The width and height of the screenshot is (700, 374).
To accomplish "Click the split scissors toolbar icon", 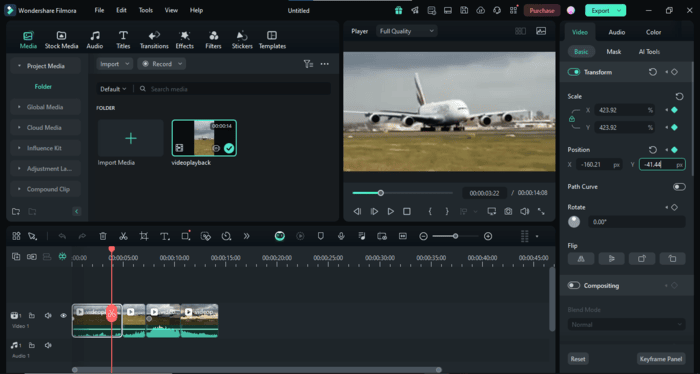I will 123,236.
